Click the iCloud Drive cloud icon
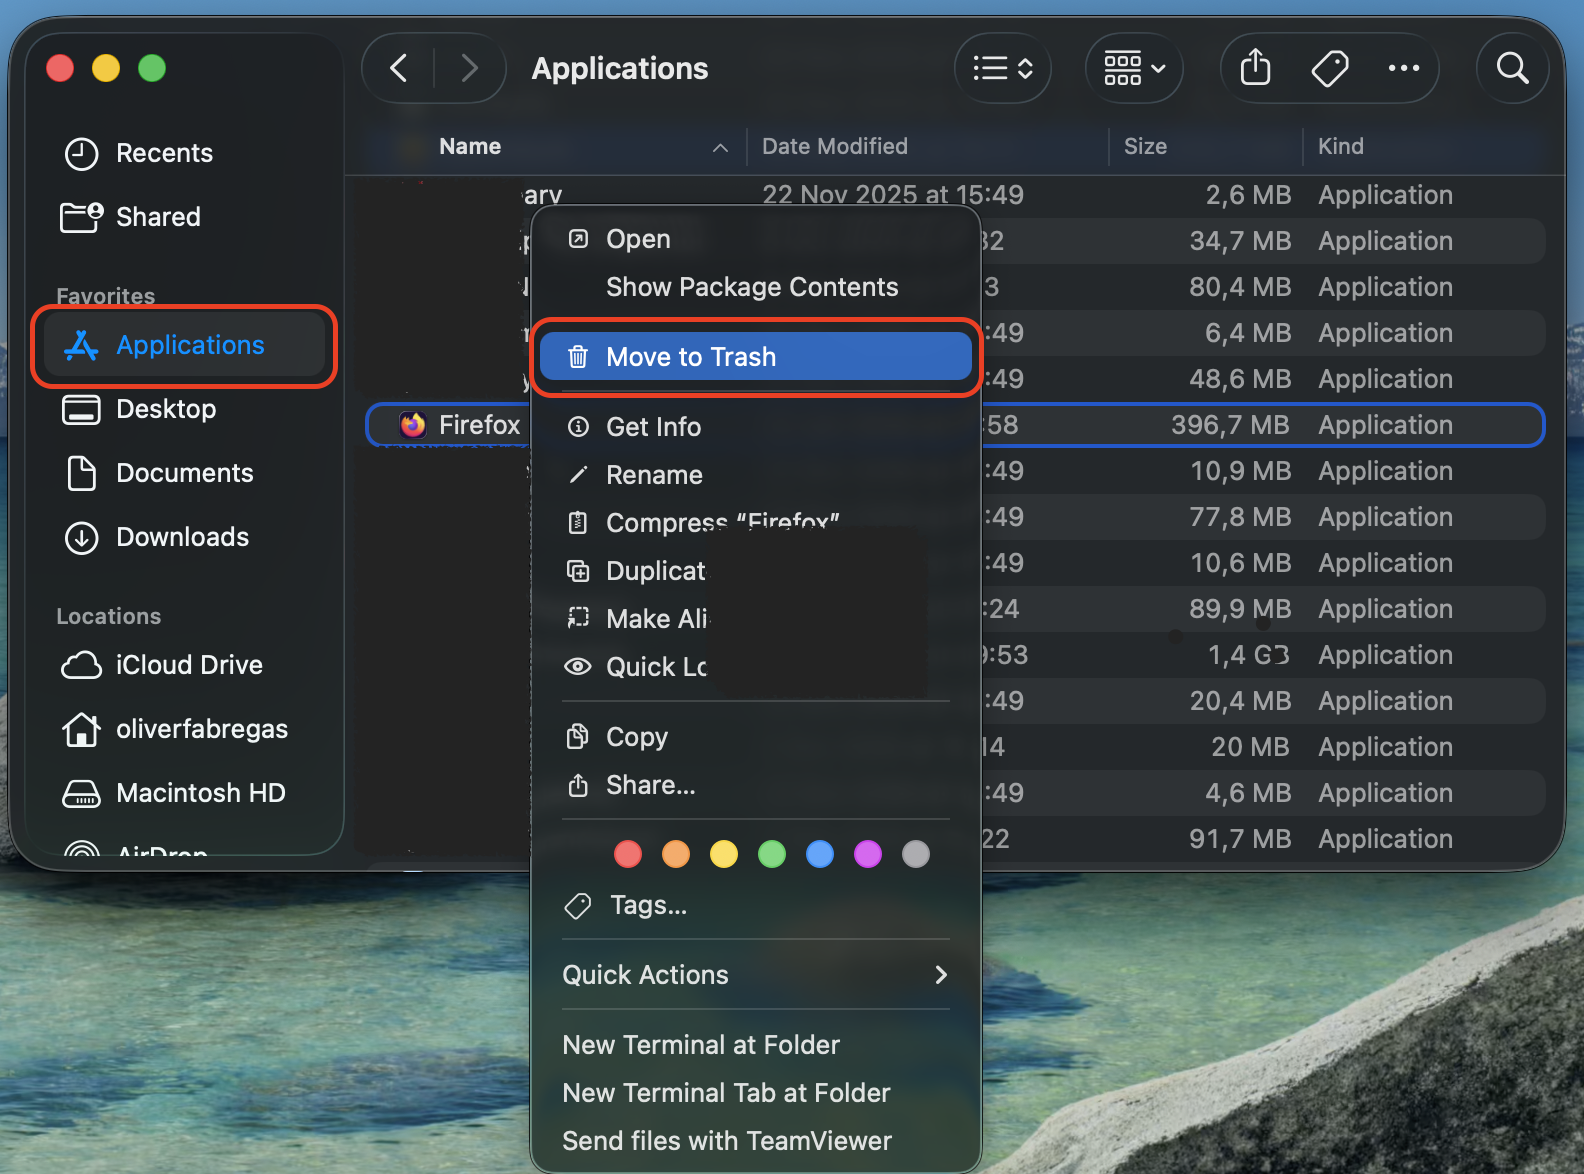Screen dimensions: 1584x1174 pyautogui.click(x=81, y=666)
